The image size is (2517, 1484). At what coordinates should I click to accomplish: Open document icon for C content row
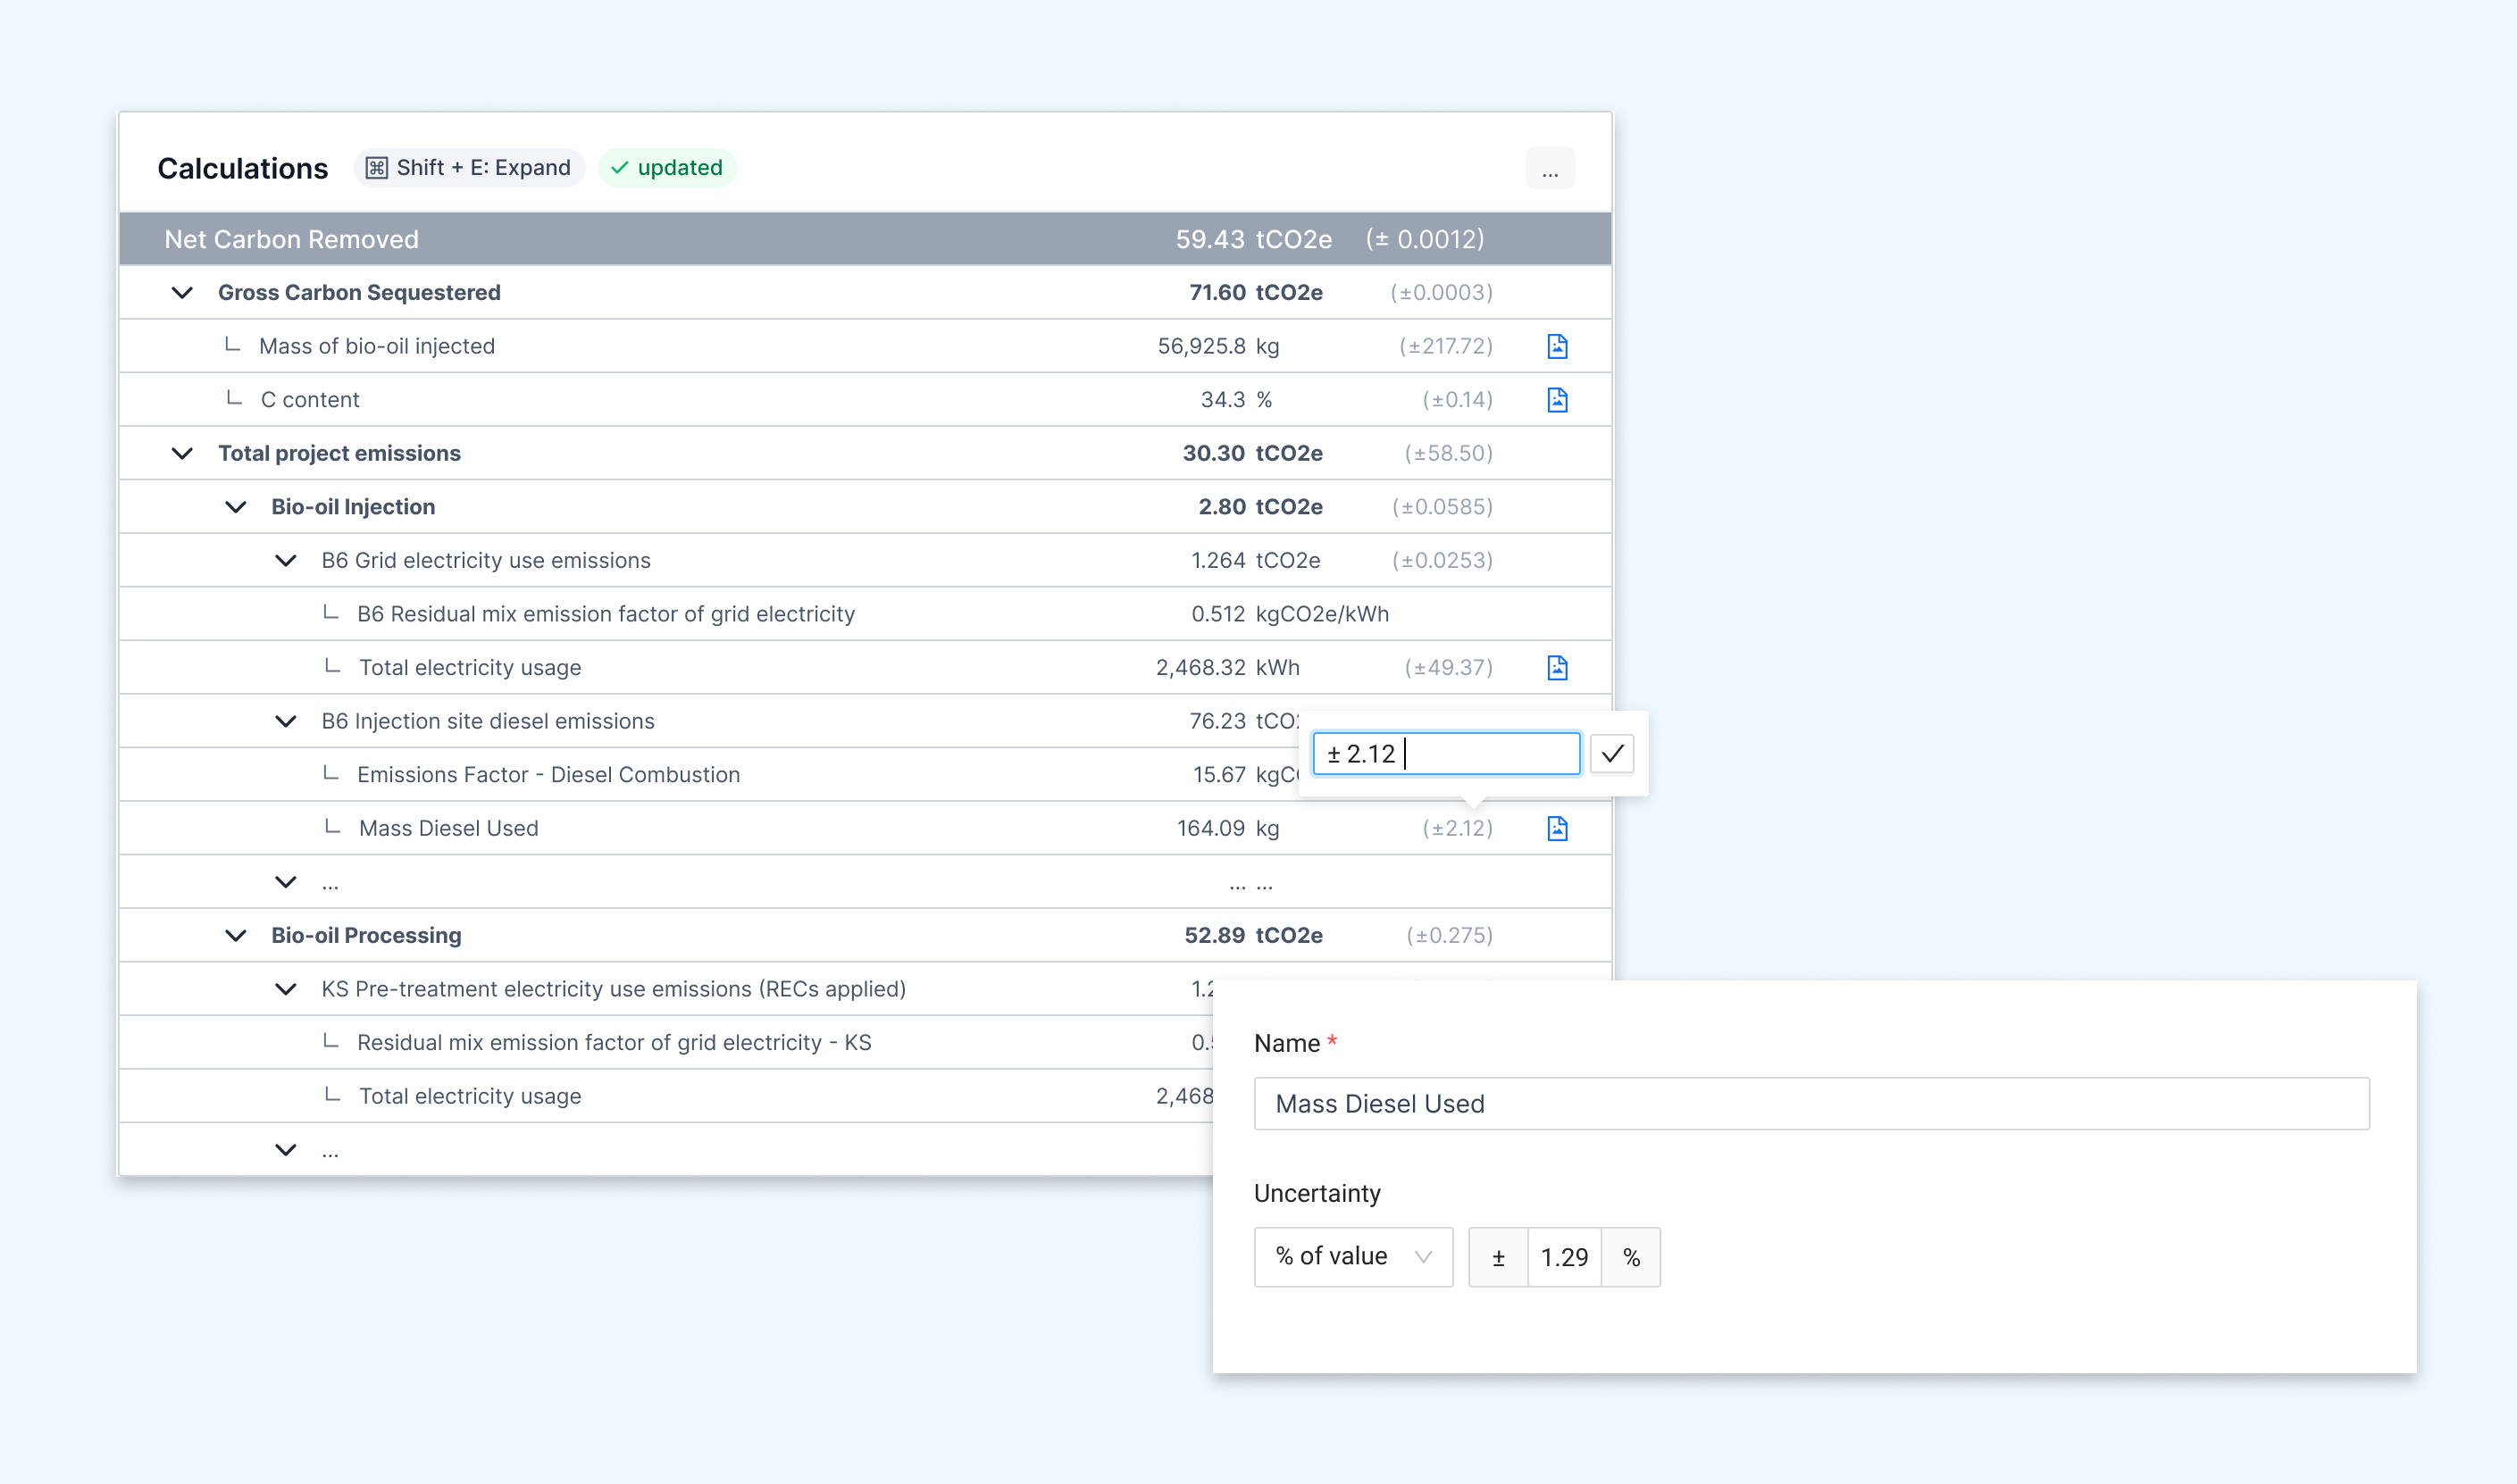point(1556,400)
